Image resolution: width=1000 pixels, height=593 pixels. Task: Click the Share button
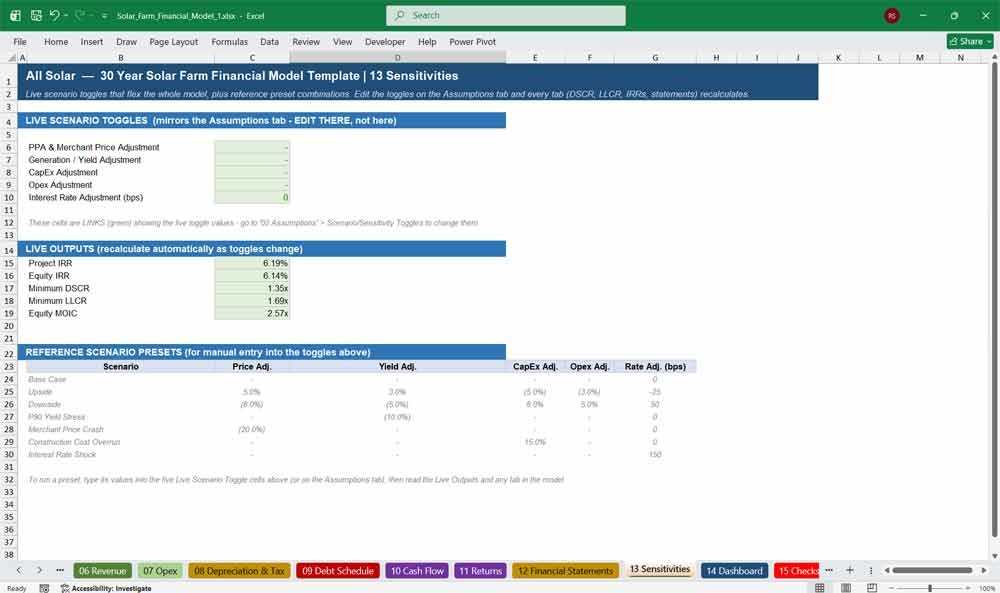point(970,41)
